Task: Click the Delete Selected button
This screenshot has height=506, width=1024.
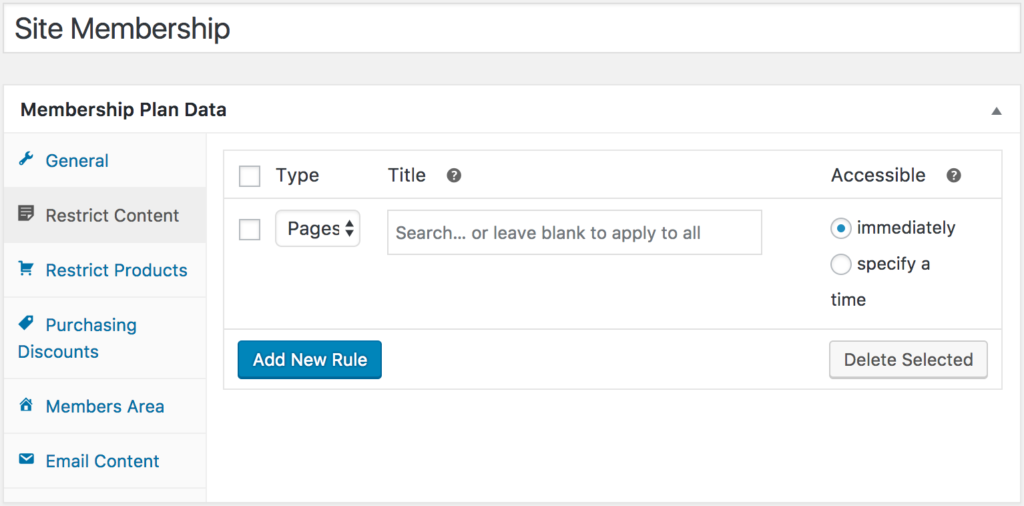Action: (908, 360)
